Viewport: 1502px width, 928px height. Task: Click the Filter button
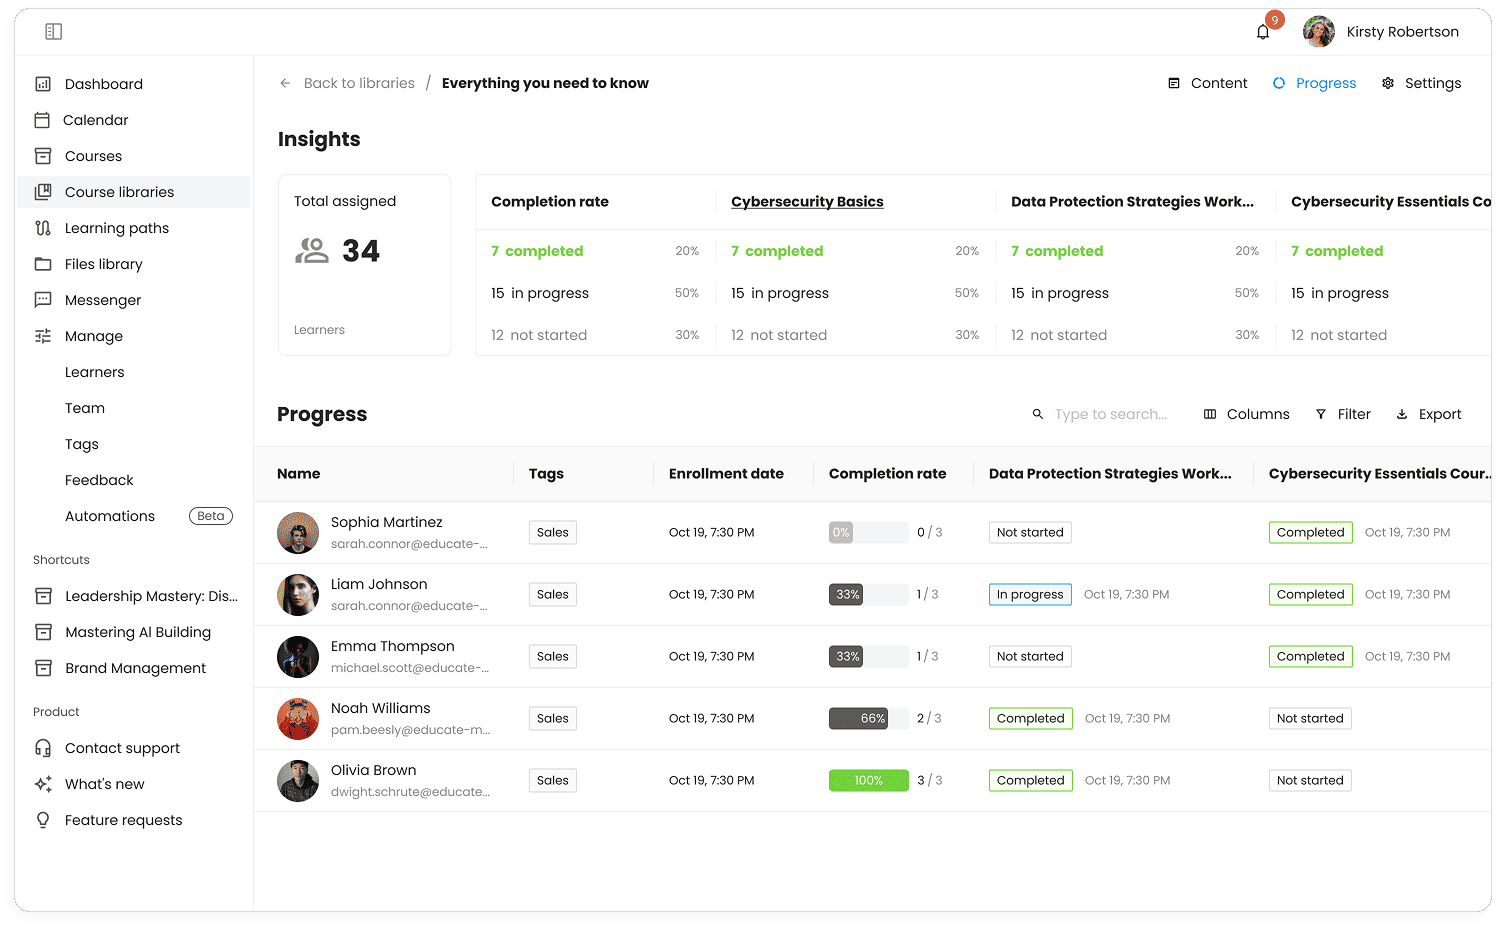[1343, 414]
